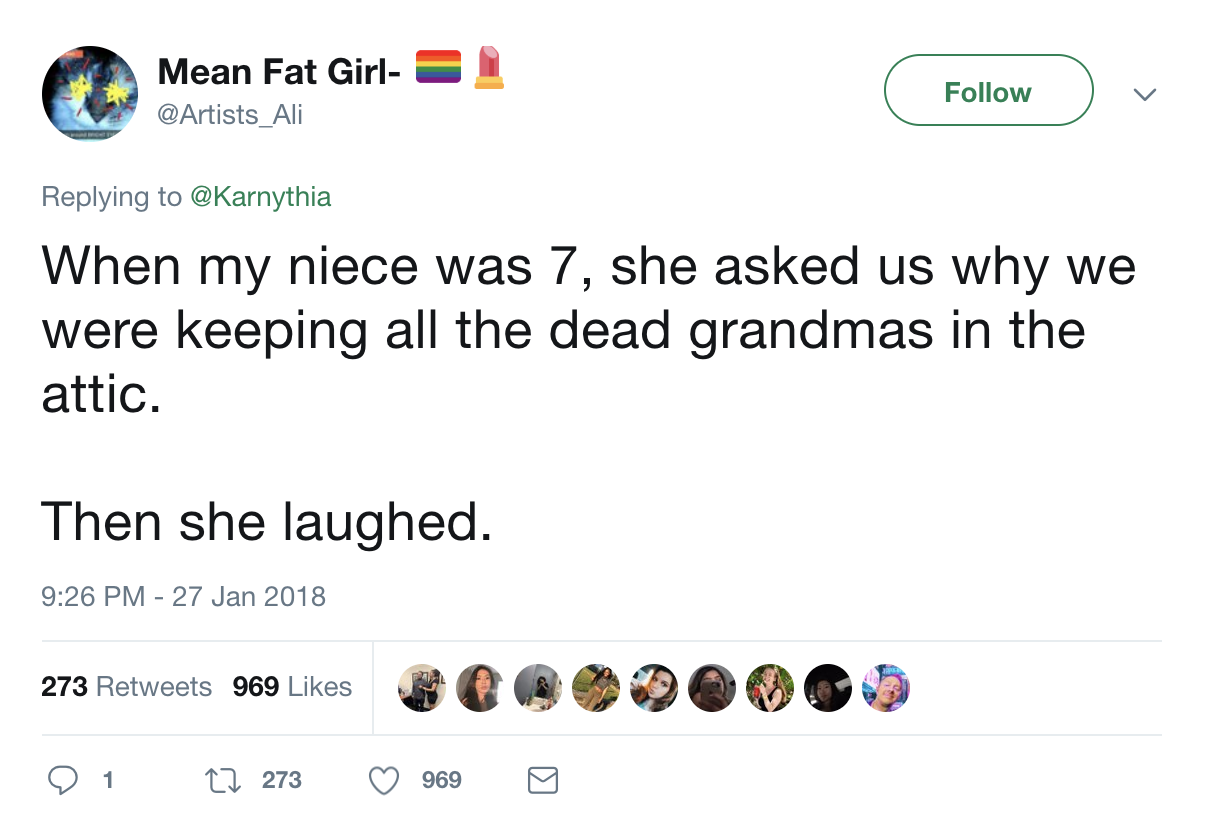Select the liker avatar holding a red cup
The height and width of the screenshot is (822, 1216).
pos(770,688)
